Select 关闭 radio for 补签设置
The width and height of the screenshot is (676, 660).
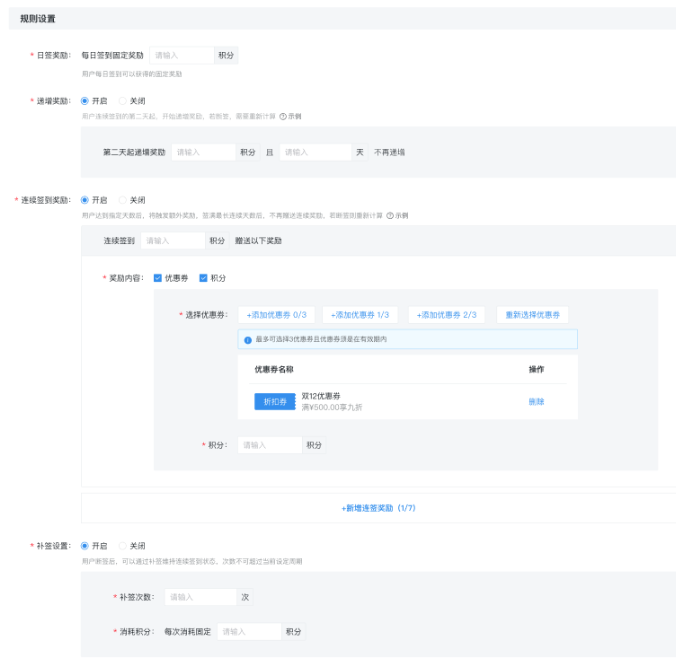click(123, 546)
